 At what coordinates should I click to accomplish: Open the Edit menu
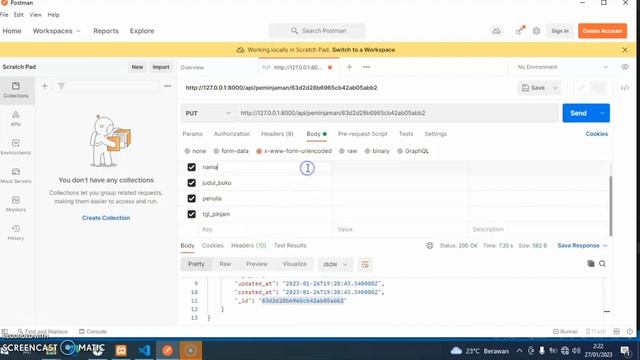pyautogui.click(x=19, y=15)
